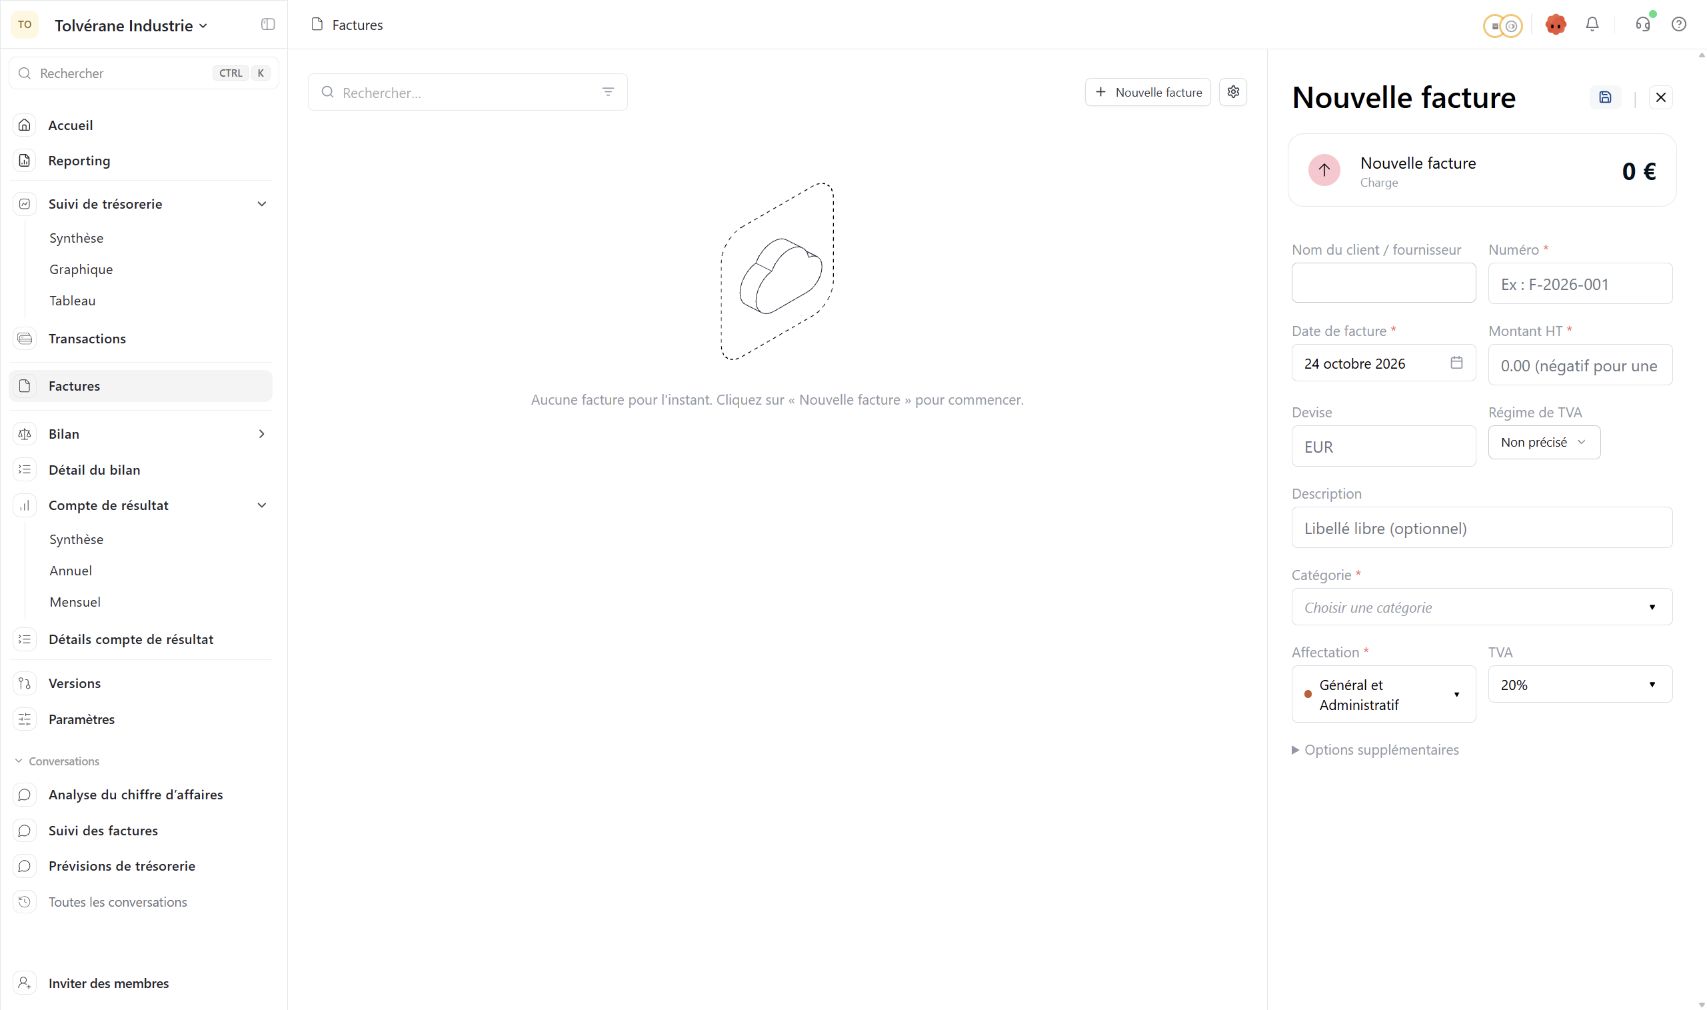The image size is (1707, 1010).
Task: Collapse the sidebar panel icon
Action: tap(268, 25)
